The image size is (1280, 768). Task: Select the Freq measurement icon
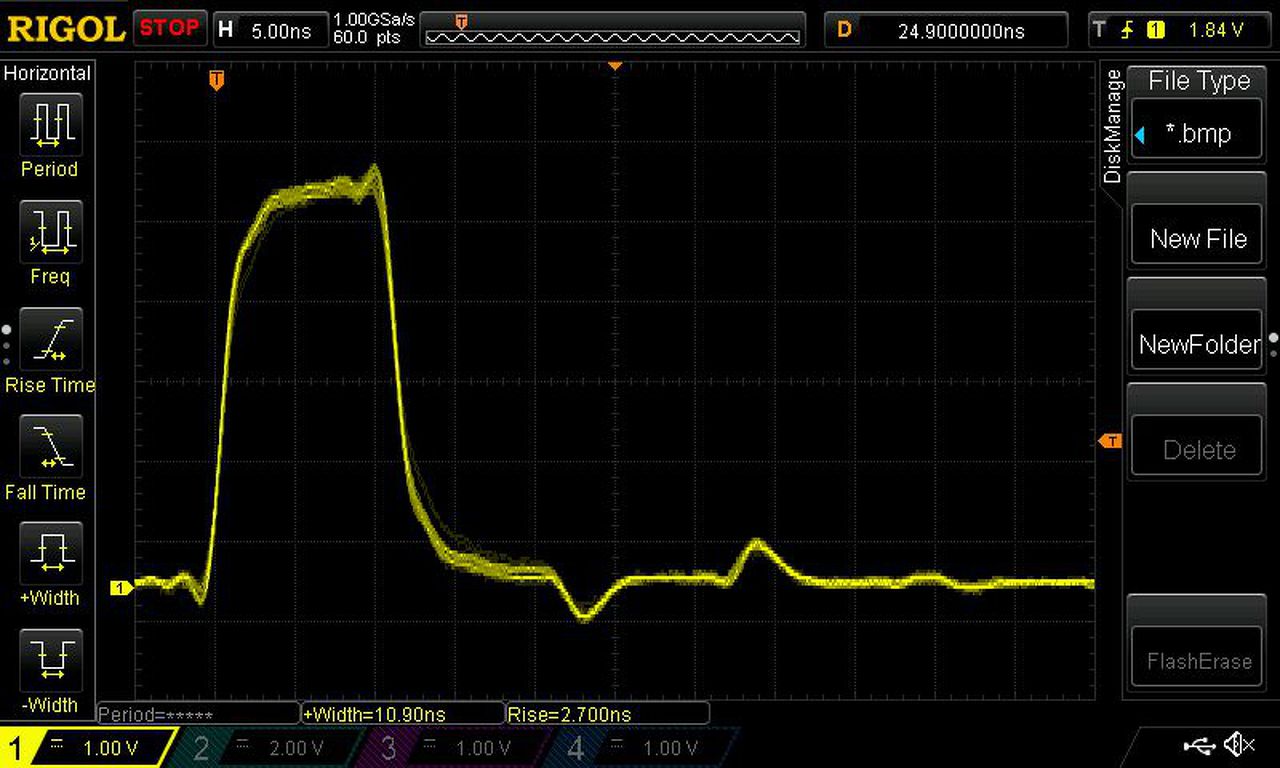click(50, 230)
